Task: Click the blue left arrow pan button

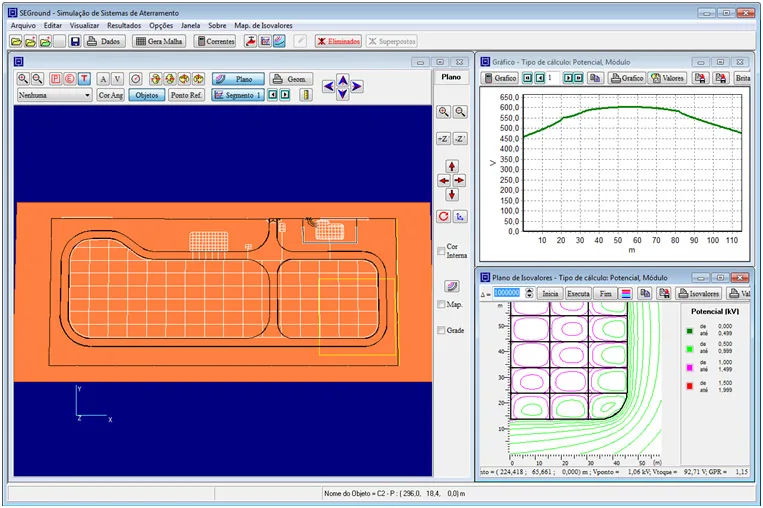Action: 329,86
